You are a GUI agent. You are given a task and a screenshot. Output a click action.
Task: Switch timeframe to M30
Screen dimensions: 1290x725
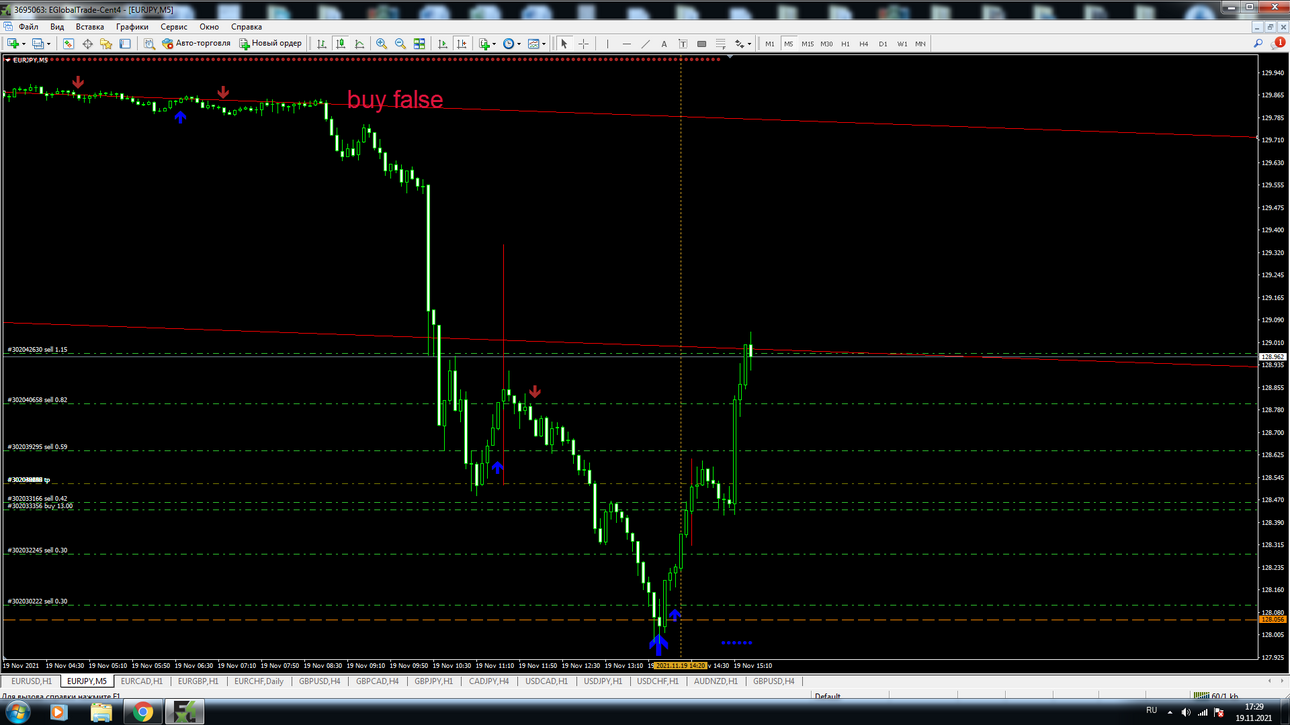[826, 44]
